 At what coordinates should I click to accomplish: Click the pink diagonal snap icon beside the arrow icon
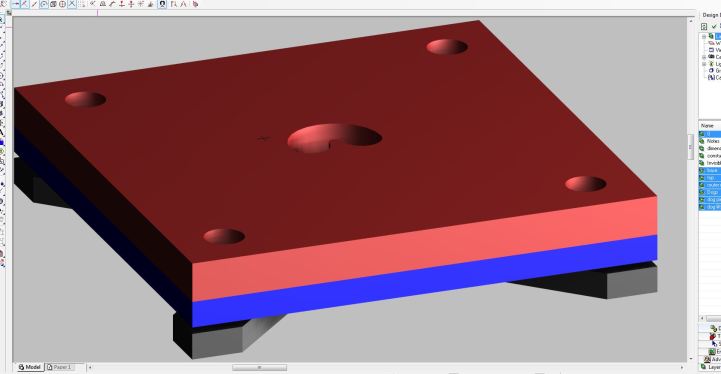coord(25,4)
